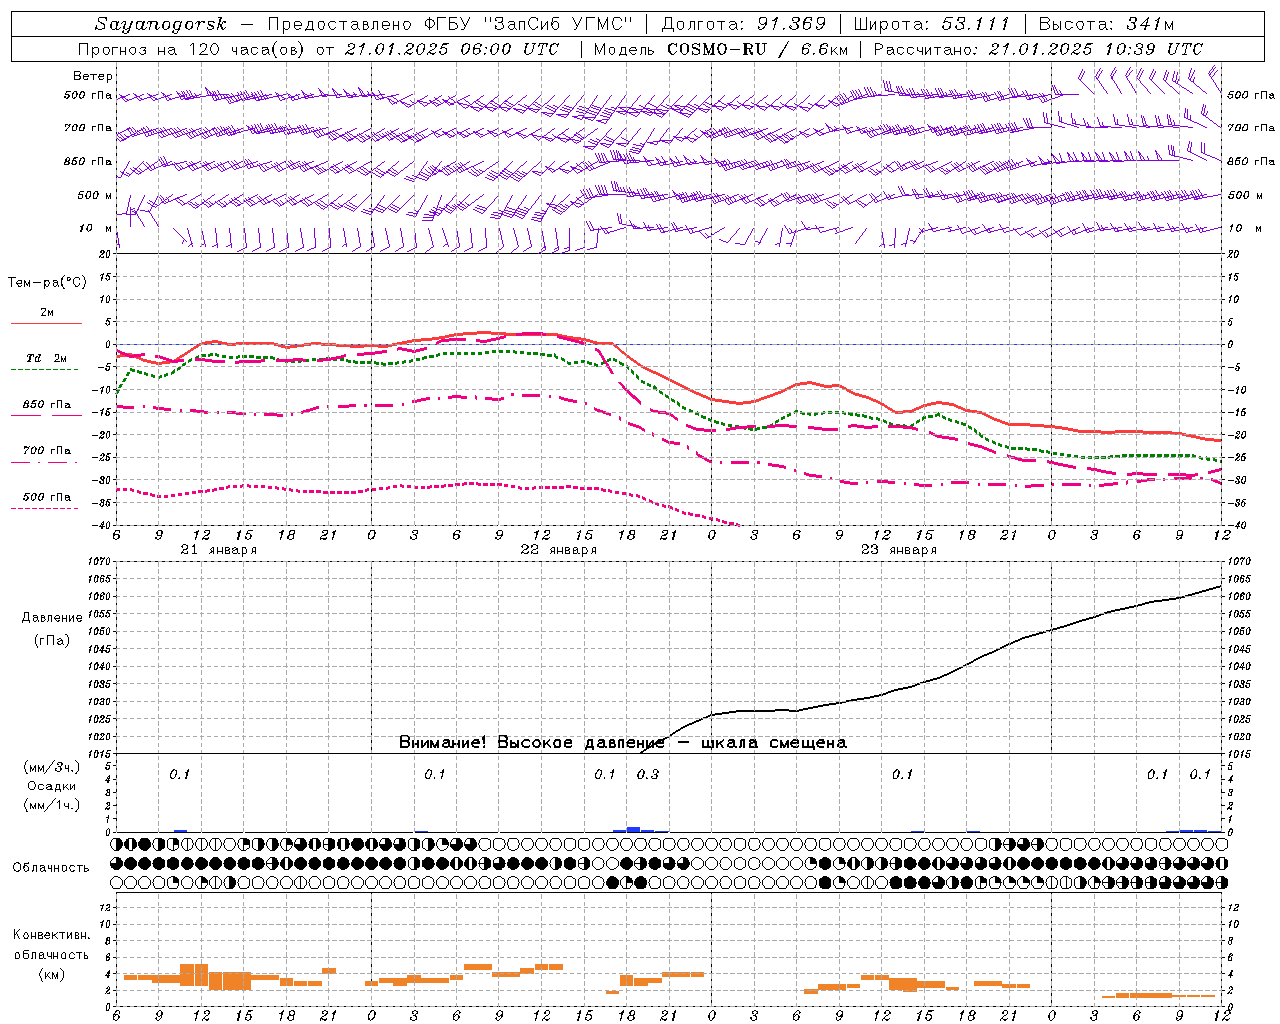Select 'Прогноз на 120 часа(ов)' forecast text
The height and width of the screenshot is (1024, 1280).
192,49
